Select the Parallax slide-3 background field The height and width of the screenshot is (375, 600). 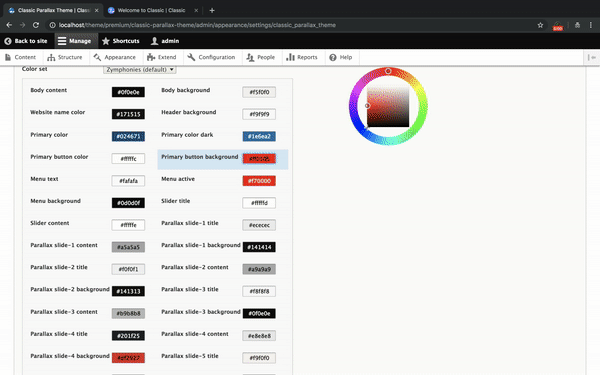coord(259,313)
